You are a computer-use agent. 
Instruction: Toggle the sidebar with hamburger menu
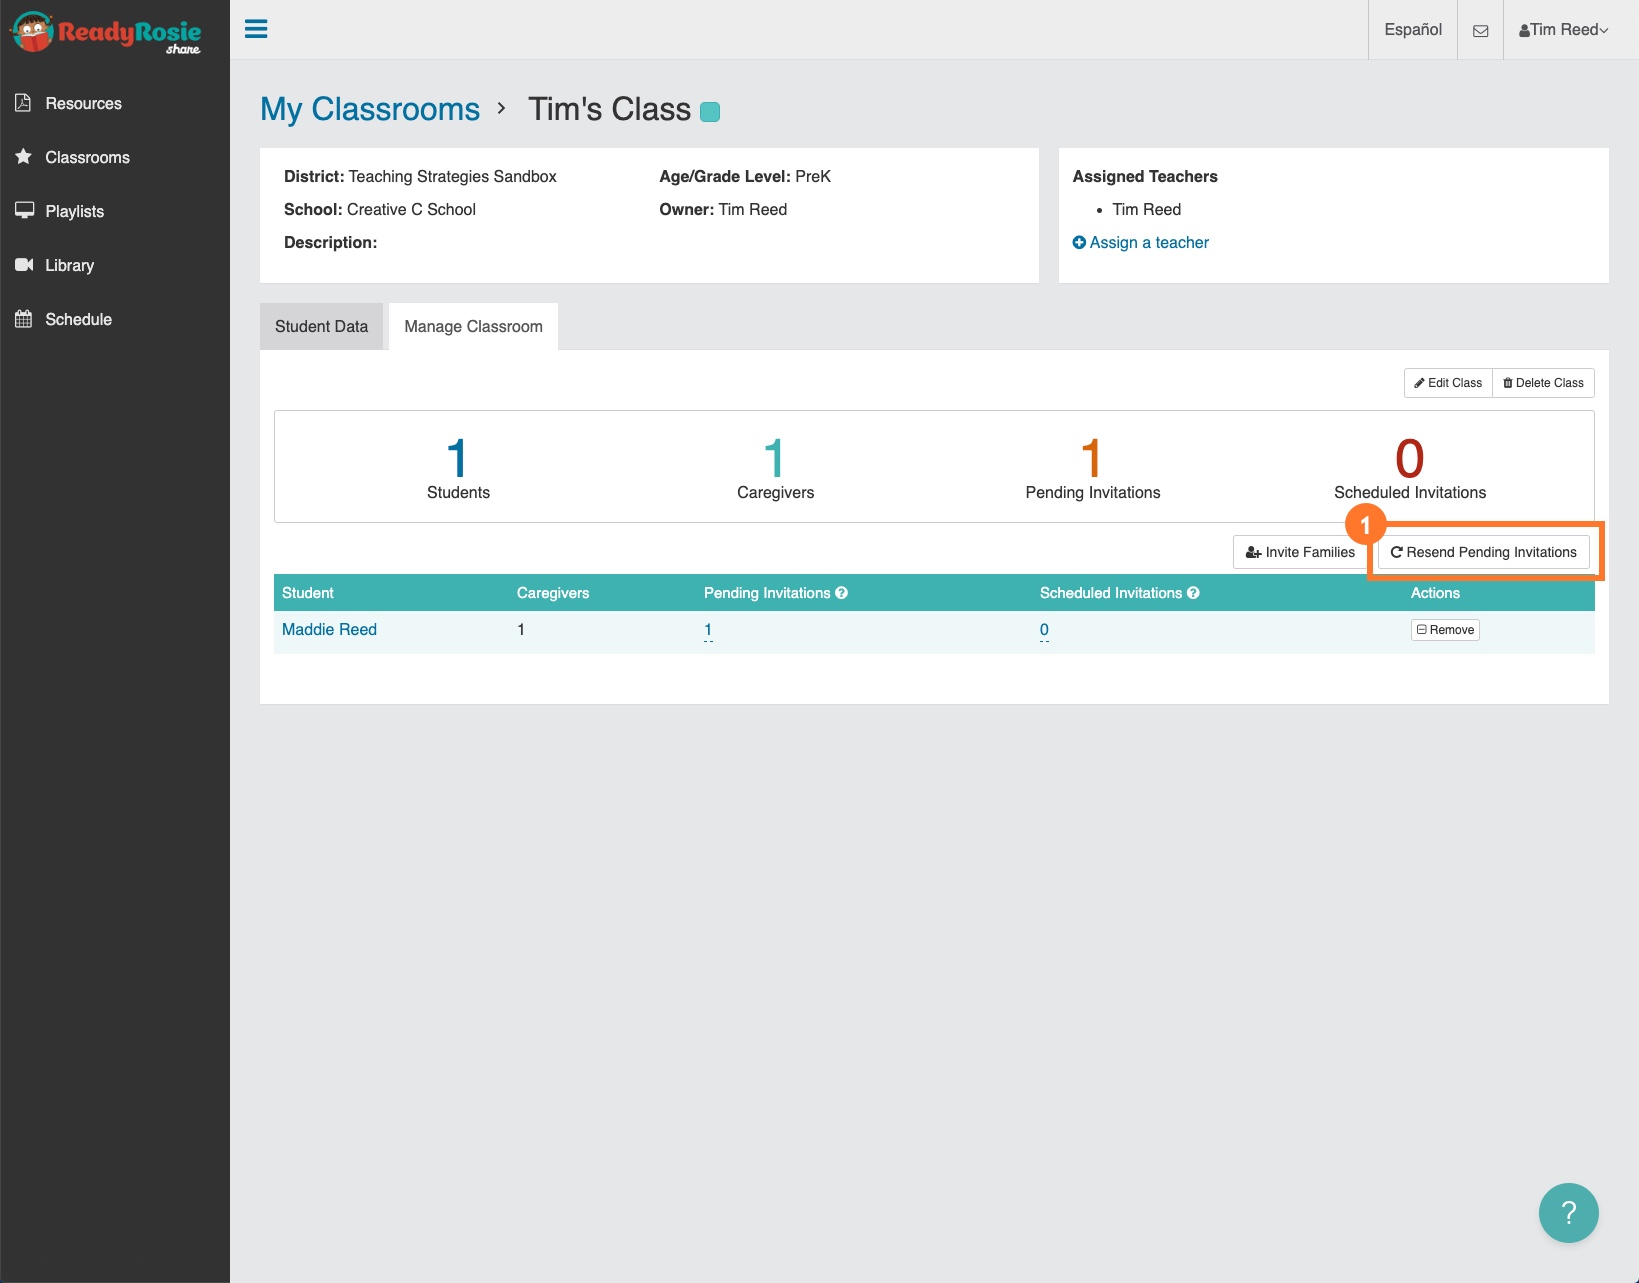(x=256, y=29)
